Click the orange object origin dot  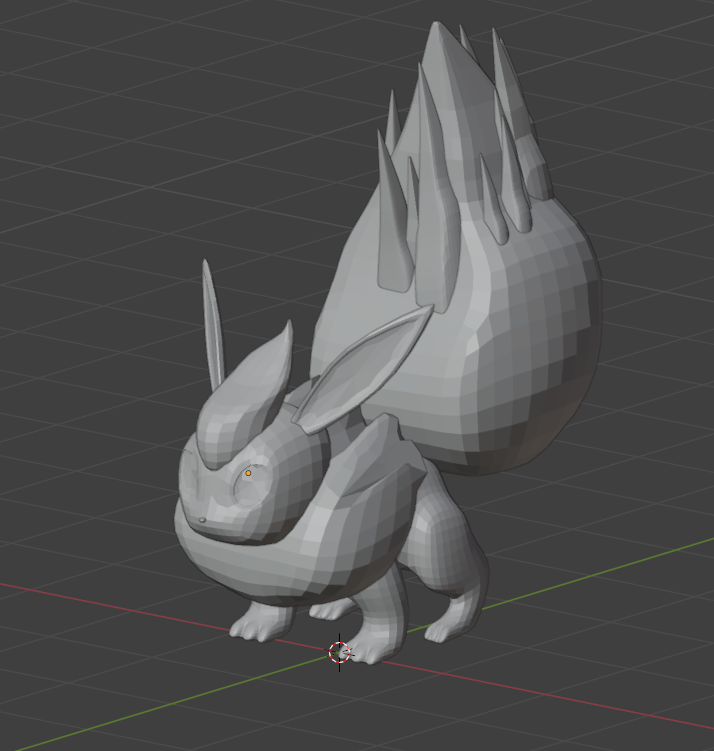coord(248,473)
